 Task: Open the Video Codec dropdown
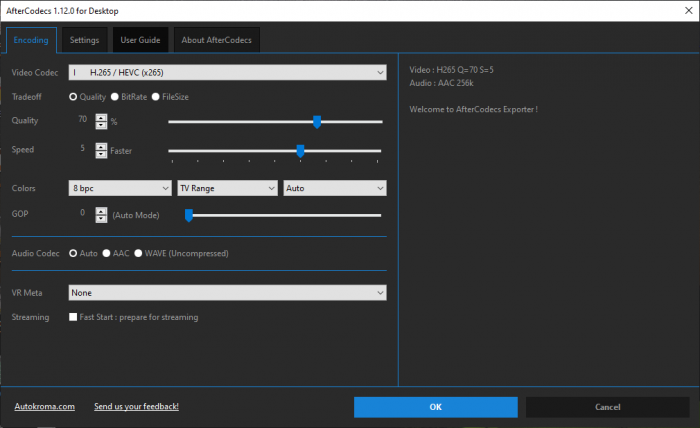pos(227,73)
